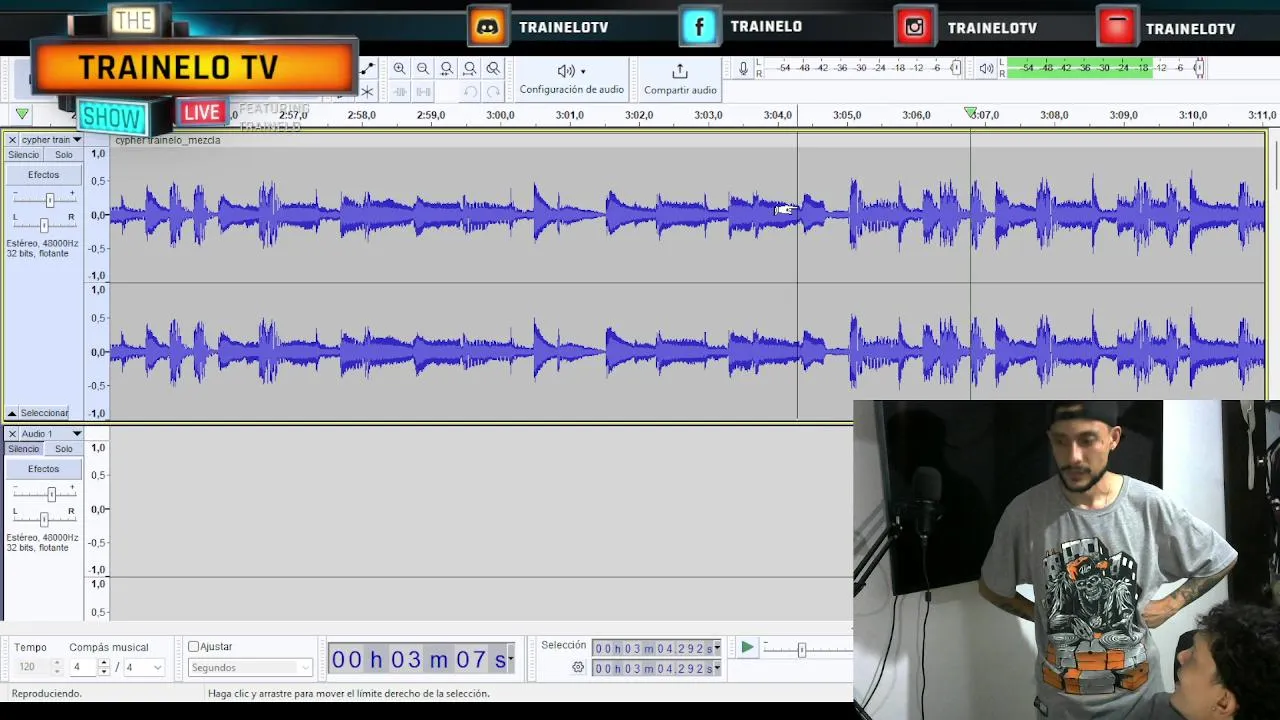
Task: Click the green timeline options triangle
Action: pyautogui.click(x=22, y=115)
